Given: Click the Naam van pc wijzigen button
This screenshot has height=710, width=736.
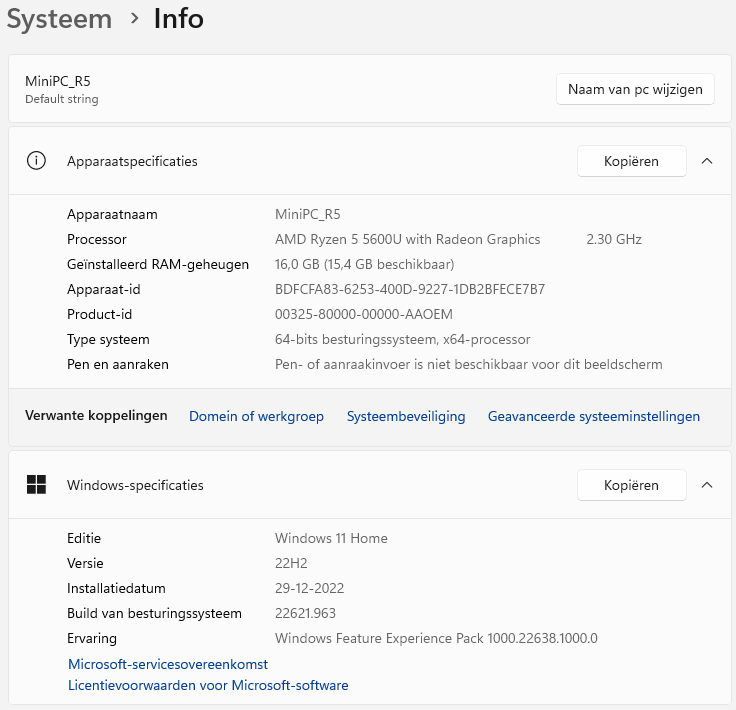Looking at the screenshot, I should coord(635,89).
